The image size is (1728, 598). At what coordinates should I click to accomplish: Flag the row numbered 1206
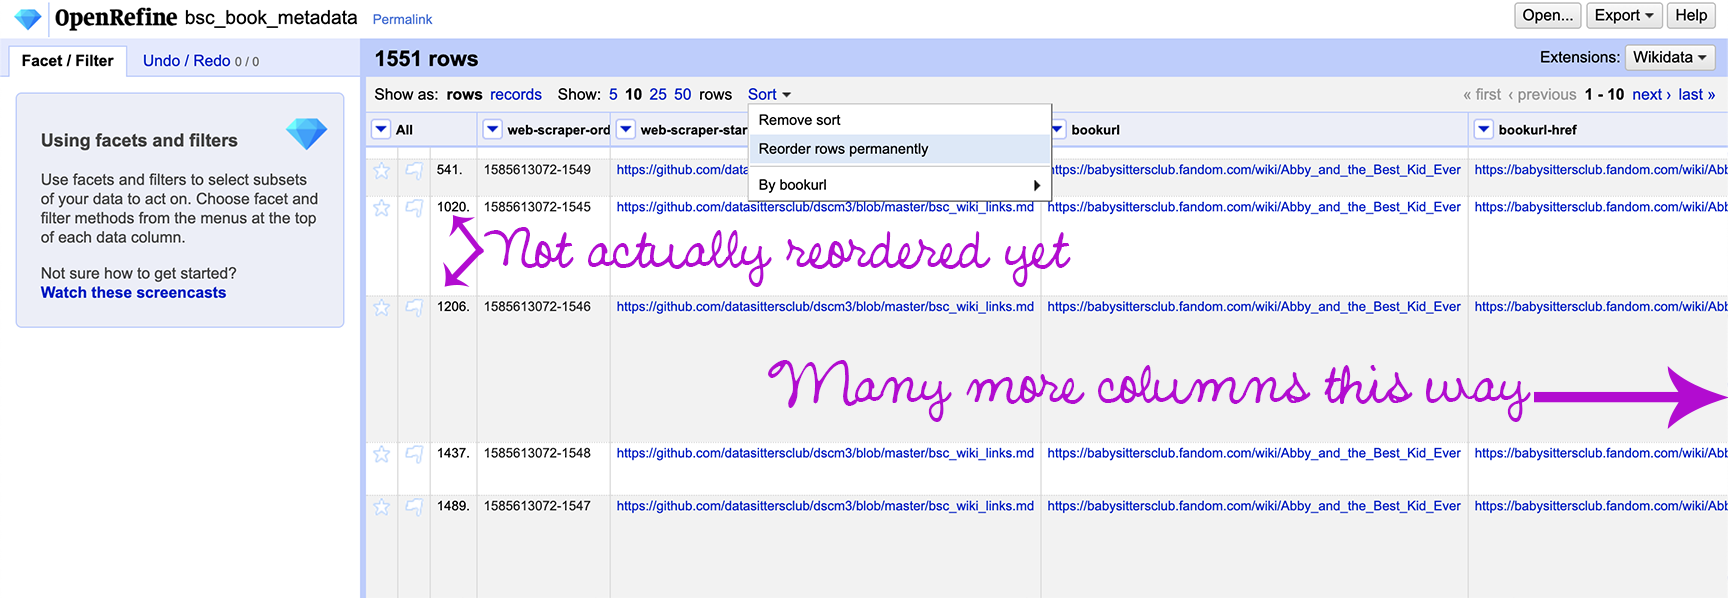tap(413, 308)
